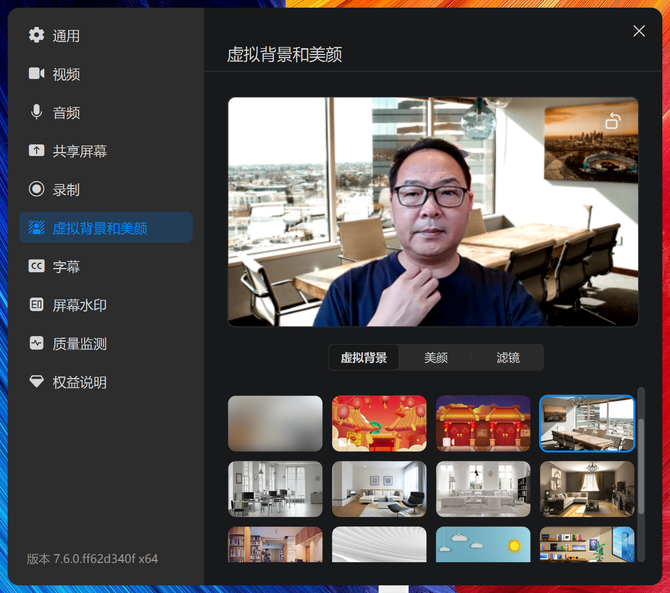The image size is (670, 593).
Task: Click the General gear icon
Action: click(x=36, y=35)
